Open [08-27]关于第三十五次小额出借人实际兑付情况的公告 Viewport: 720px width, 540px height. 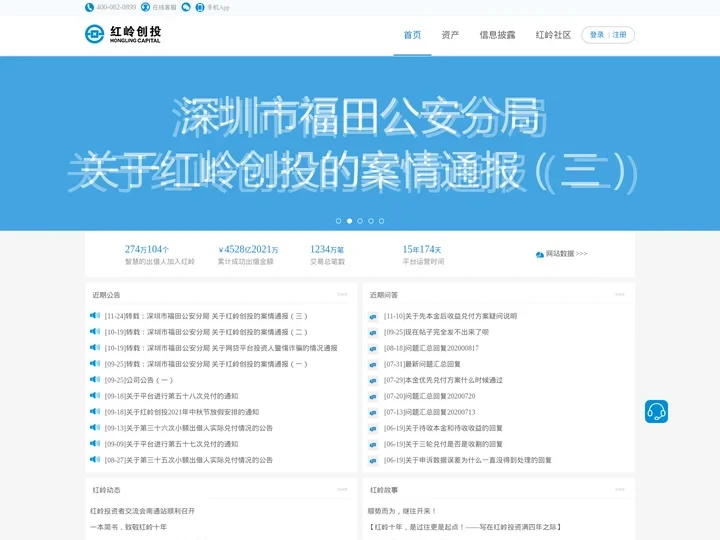(189, 460)
